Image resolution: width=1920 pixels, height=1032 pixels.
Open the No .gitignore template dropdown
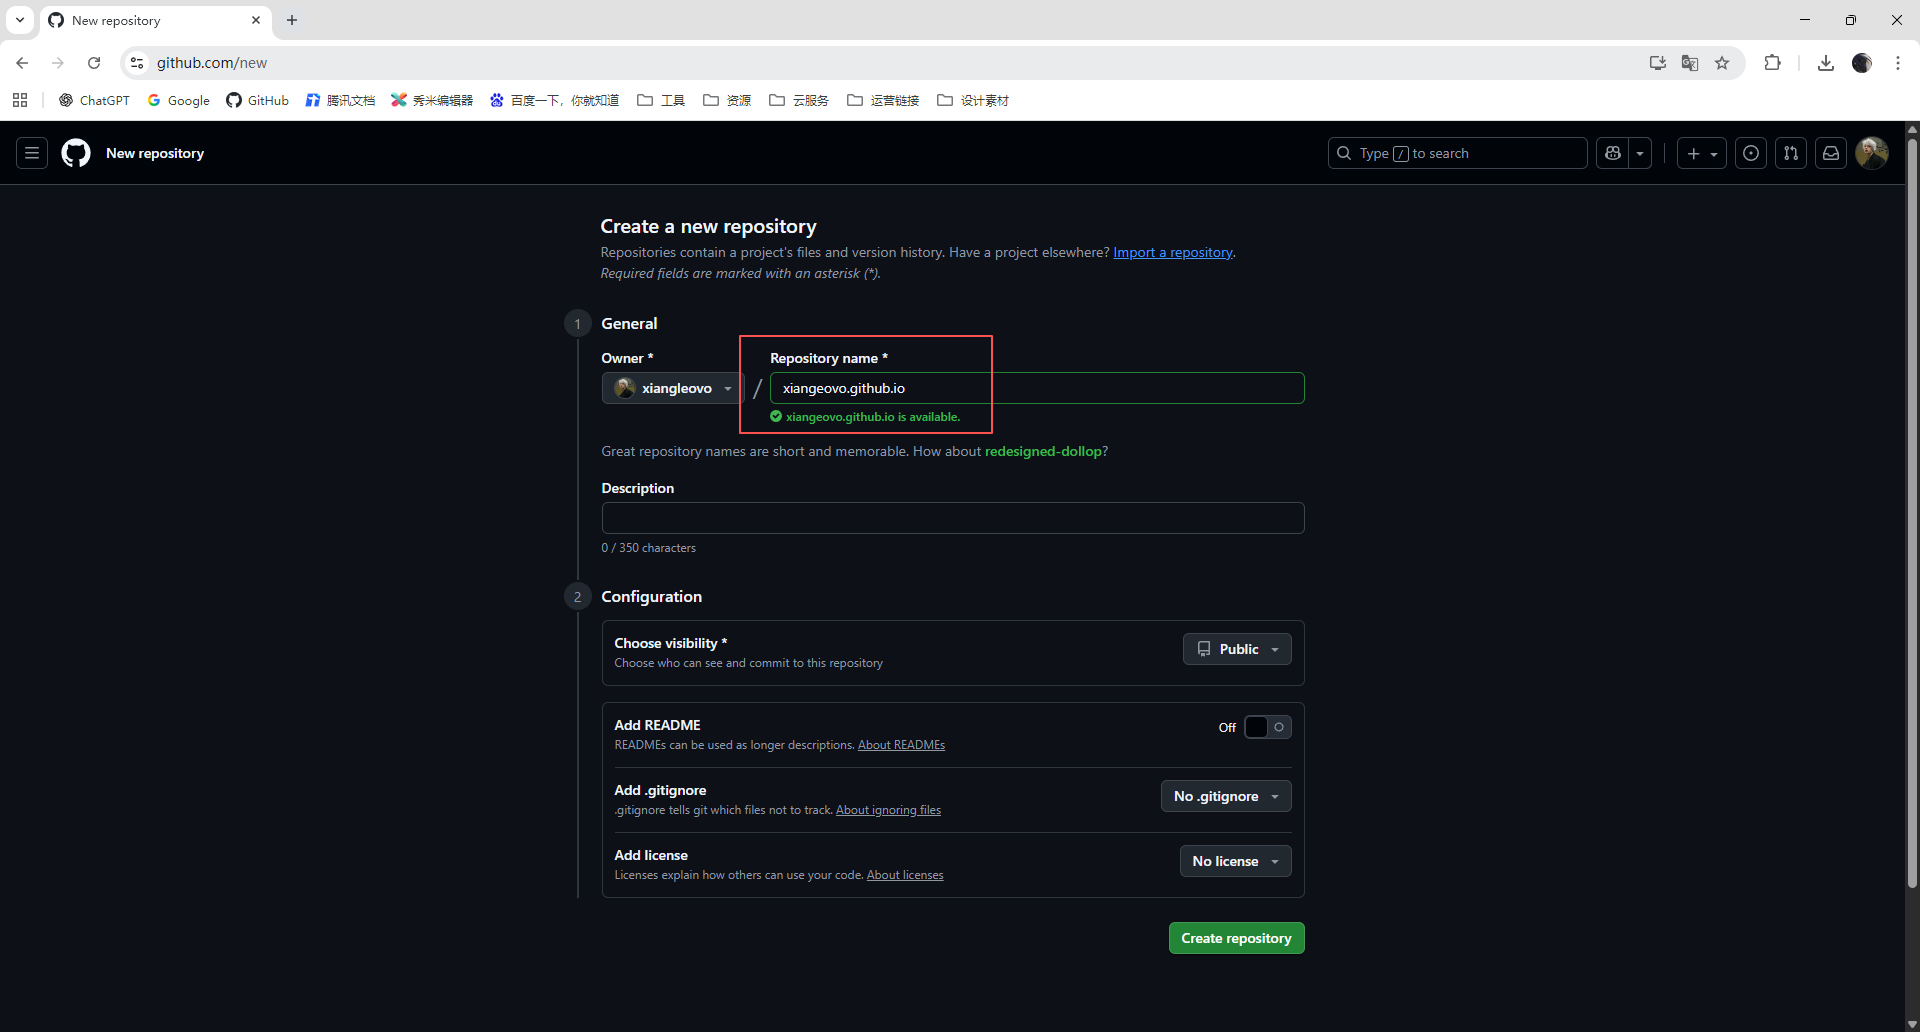pos(1225,796)
